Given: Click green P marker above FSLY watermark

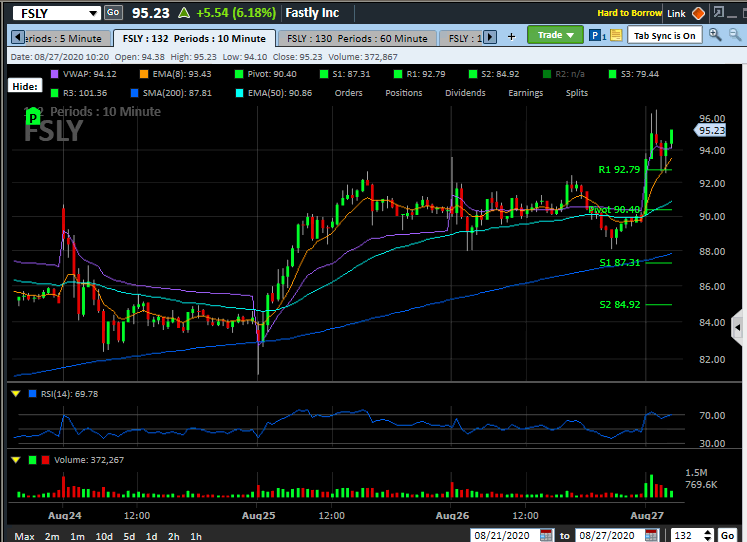Looking at the screenshot, I should [33, 117].
